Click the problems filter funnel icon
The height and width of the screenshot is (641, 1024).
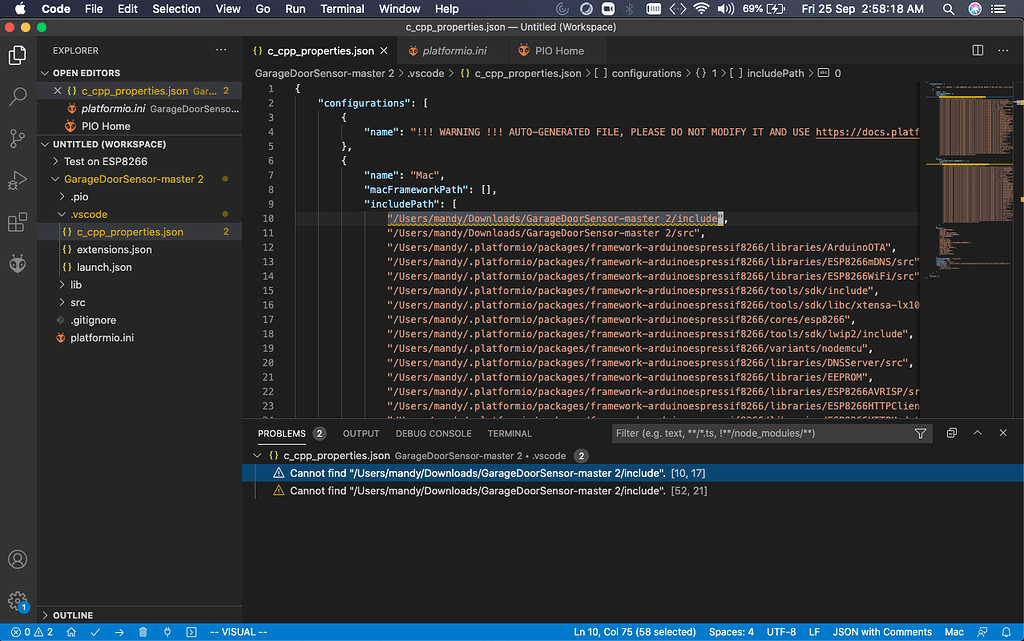920,433
